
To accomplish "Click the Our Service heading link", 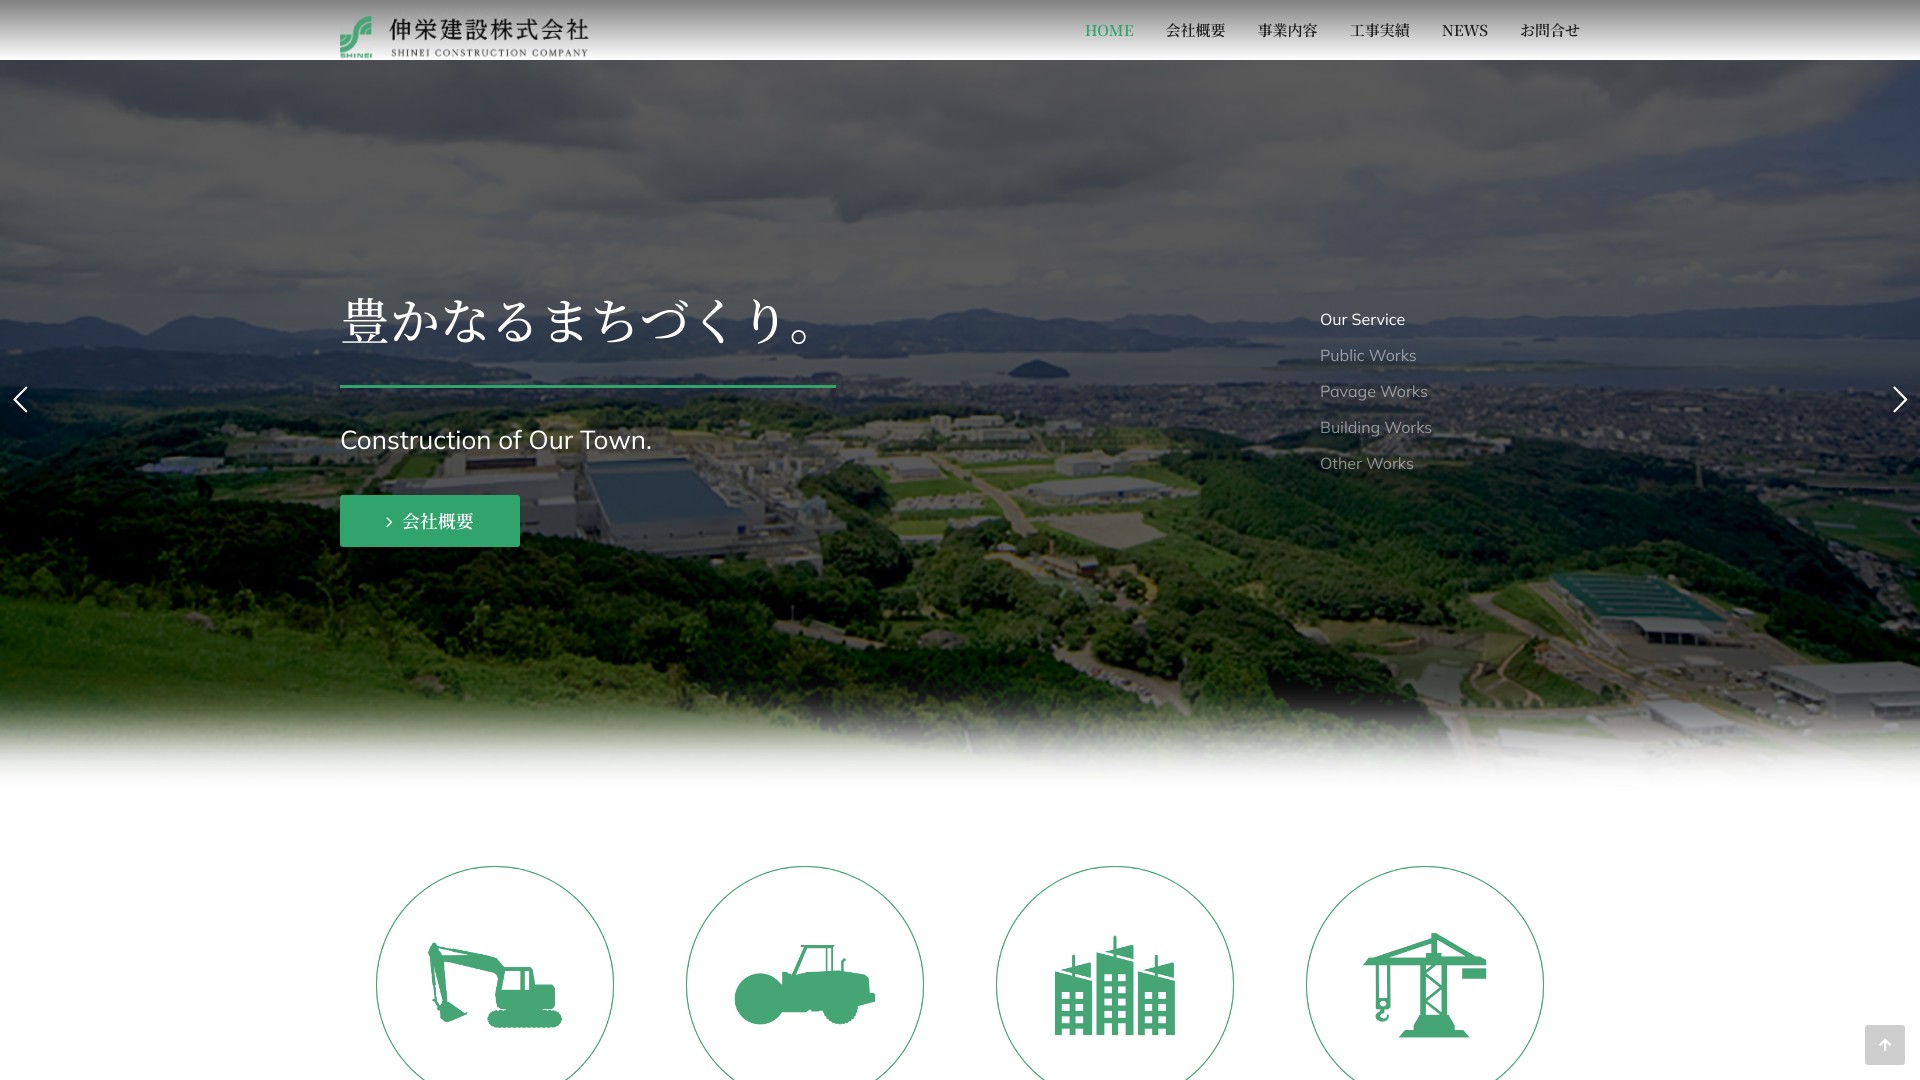I will [x=1362, y=320].
